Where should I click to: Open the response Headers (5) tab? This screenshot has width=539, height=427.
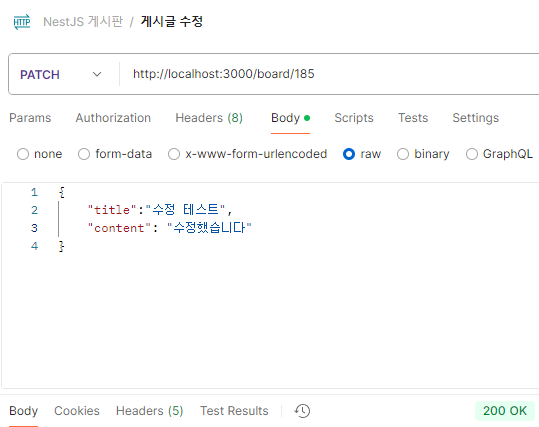point(150,411)
